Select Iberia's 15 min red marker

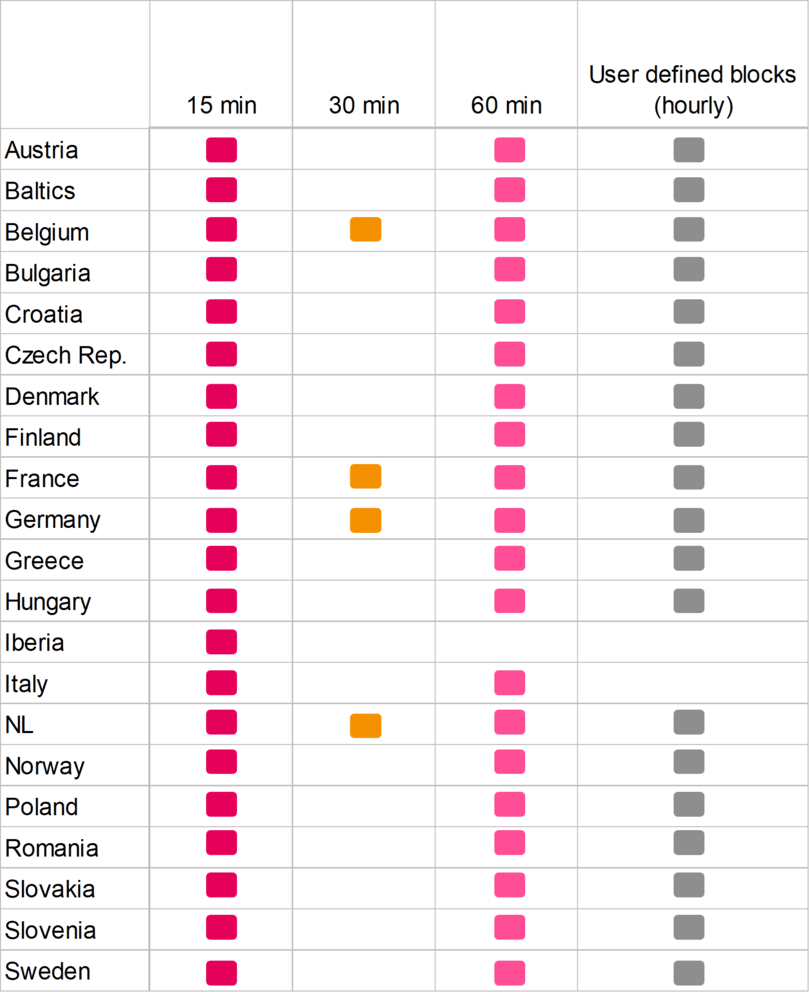[221, 642]
